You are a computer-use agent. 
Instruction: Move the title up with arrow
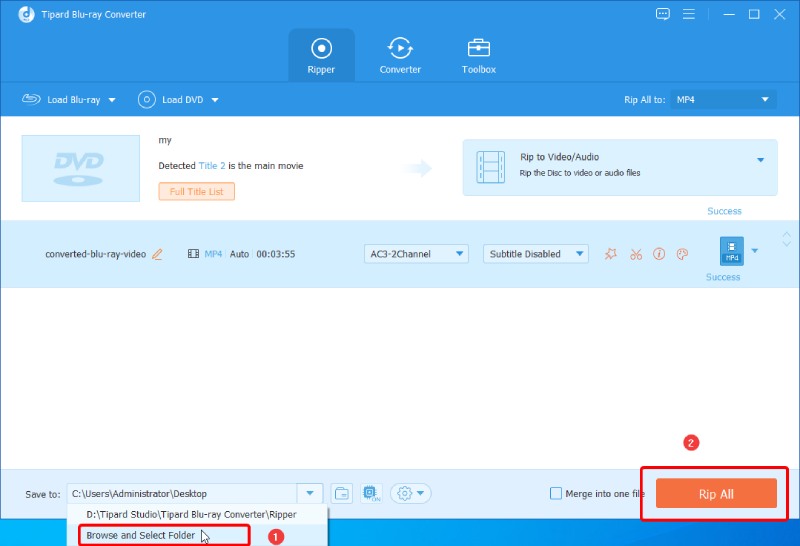tap(786, 234)
